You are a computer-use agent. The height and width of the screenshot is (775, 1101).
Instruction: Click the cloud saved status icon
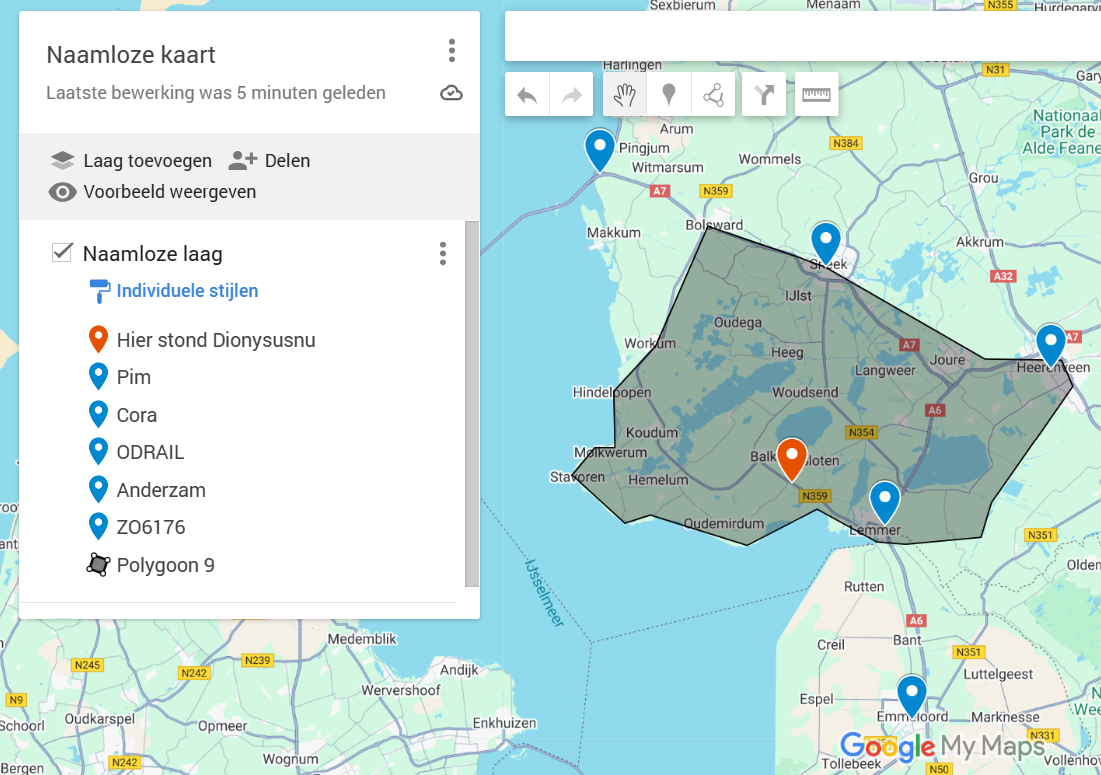tap(451, 93)
